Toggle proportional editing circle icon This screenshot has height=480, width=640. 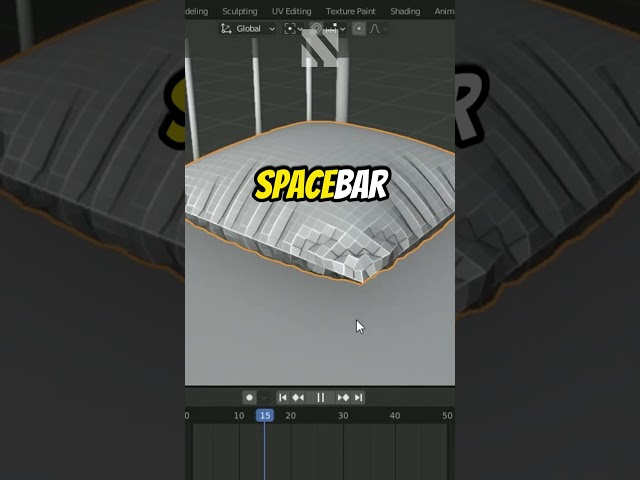coord(359,29)
